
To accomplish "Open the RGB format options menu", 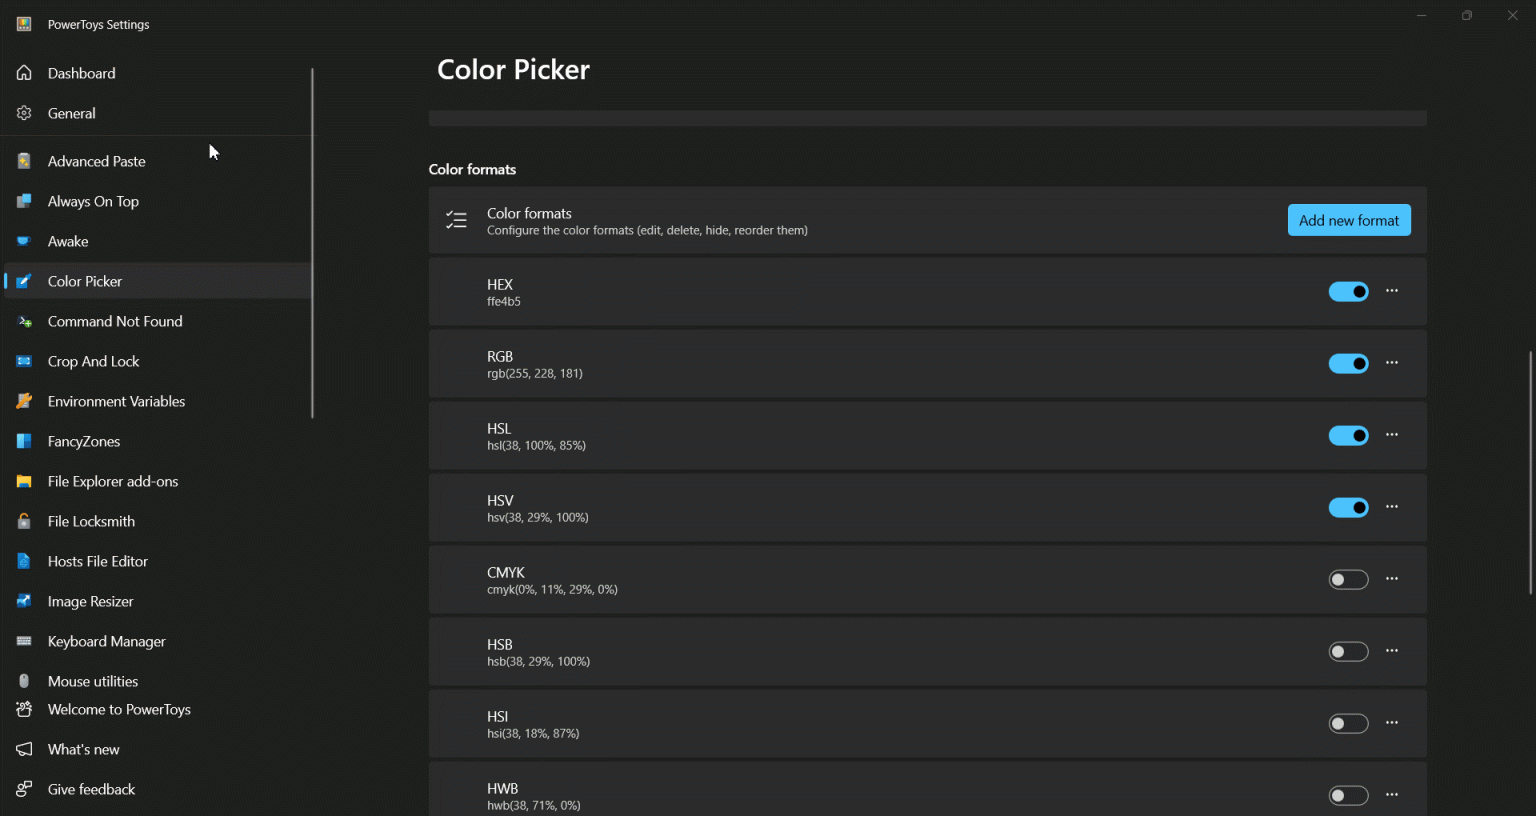I will click(1392, 363).
